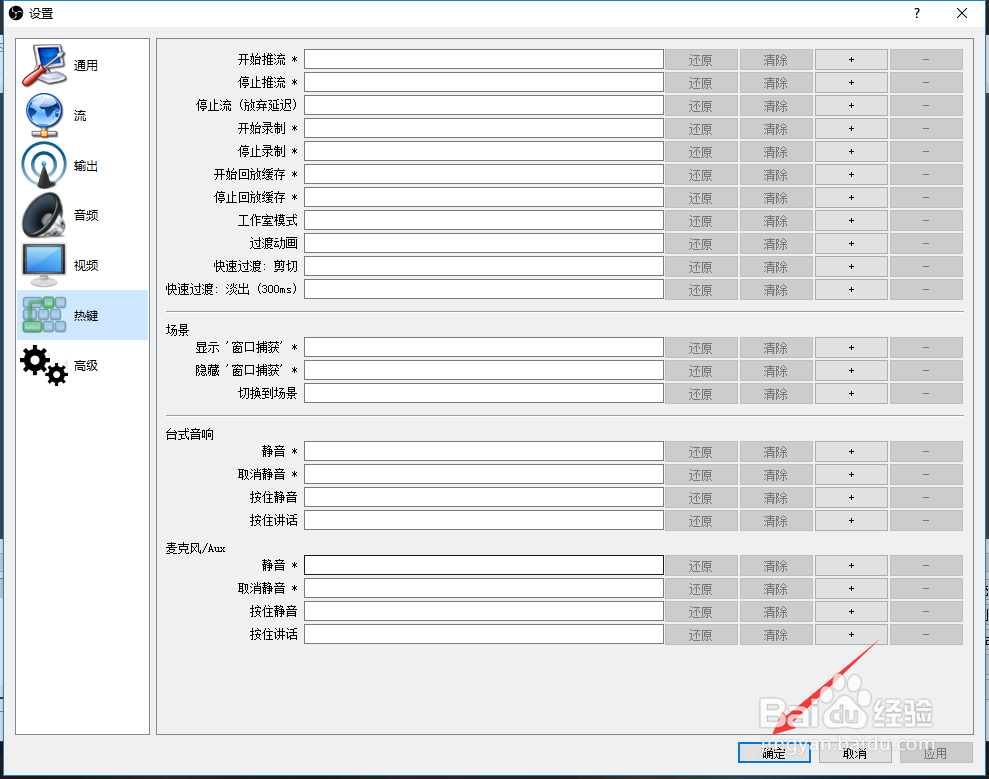Click the 台式音响 section heading
The height and width of the screenshot is (779, 989).
pos(189,434)
